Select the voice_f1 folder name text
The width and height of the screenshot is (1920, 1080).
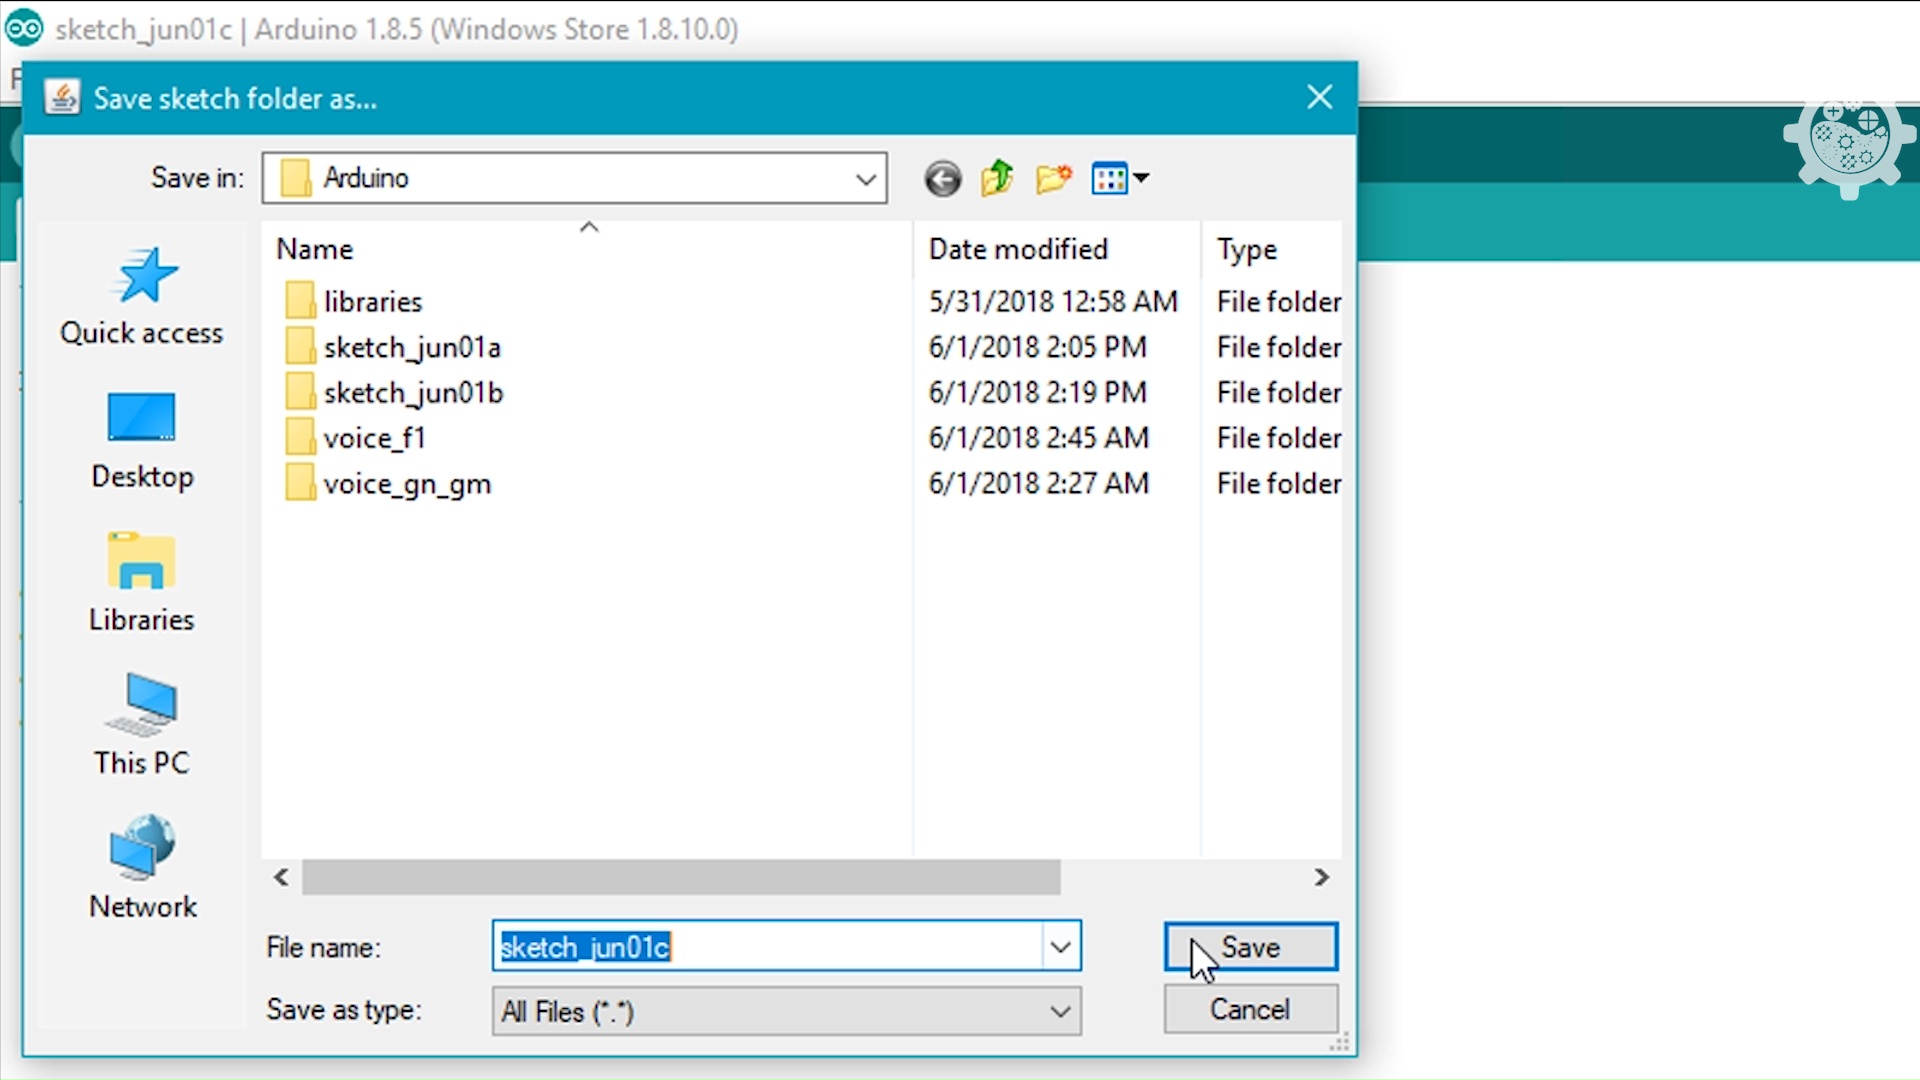(375, 438)
